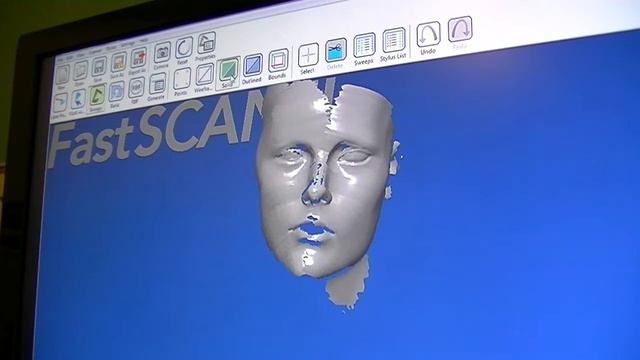Open the Stylus List icon
Screen dimensions: 640x360
pyautogui.click(x=394, y=40)
